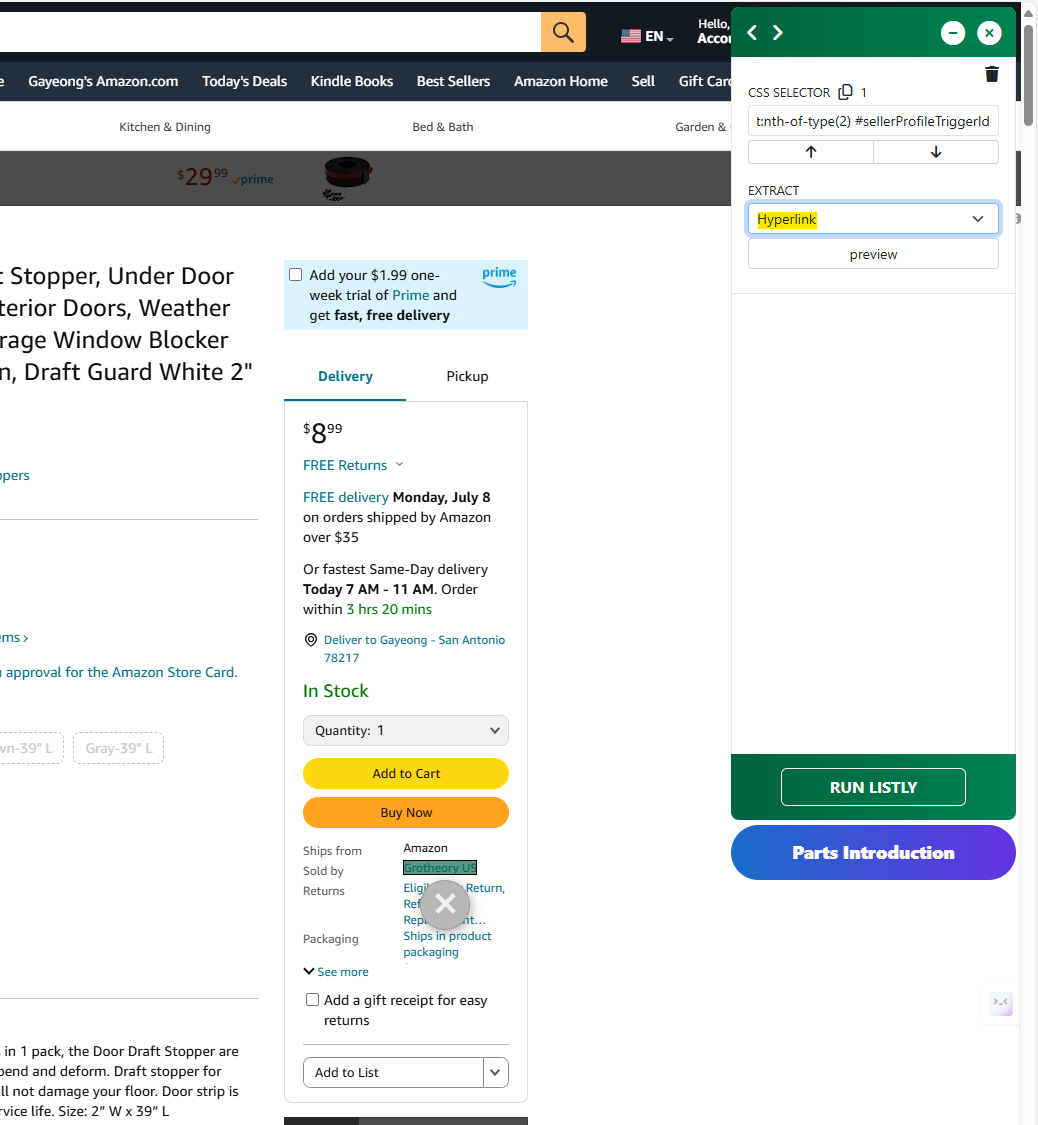Delete the selector with trash icon

(x=992, y=74)
